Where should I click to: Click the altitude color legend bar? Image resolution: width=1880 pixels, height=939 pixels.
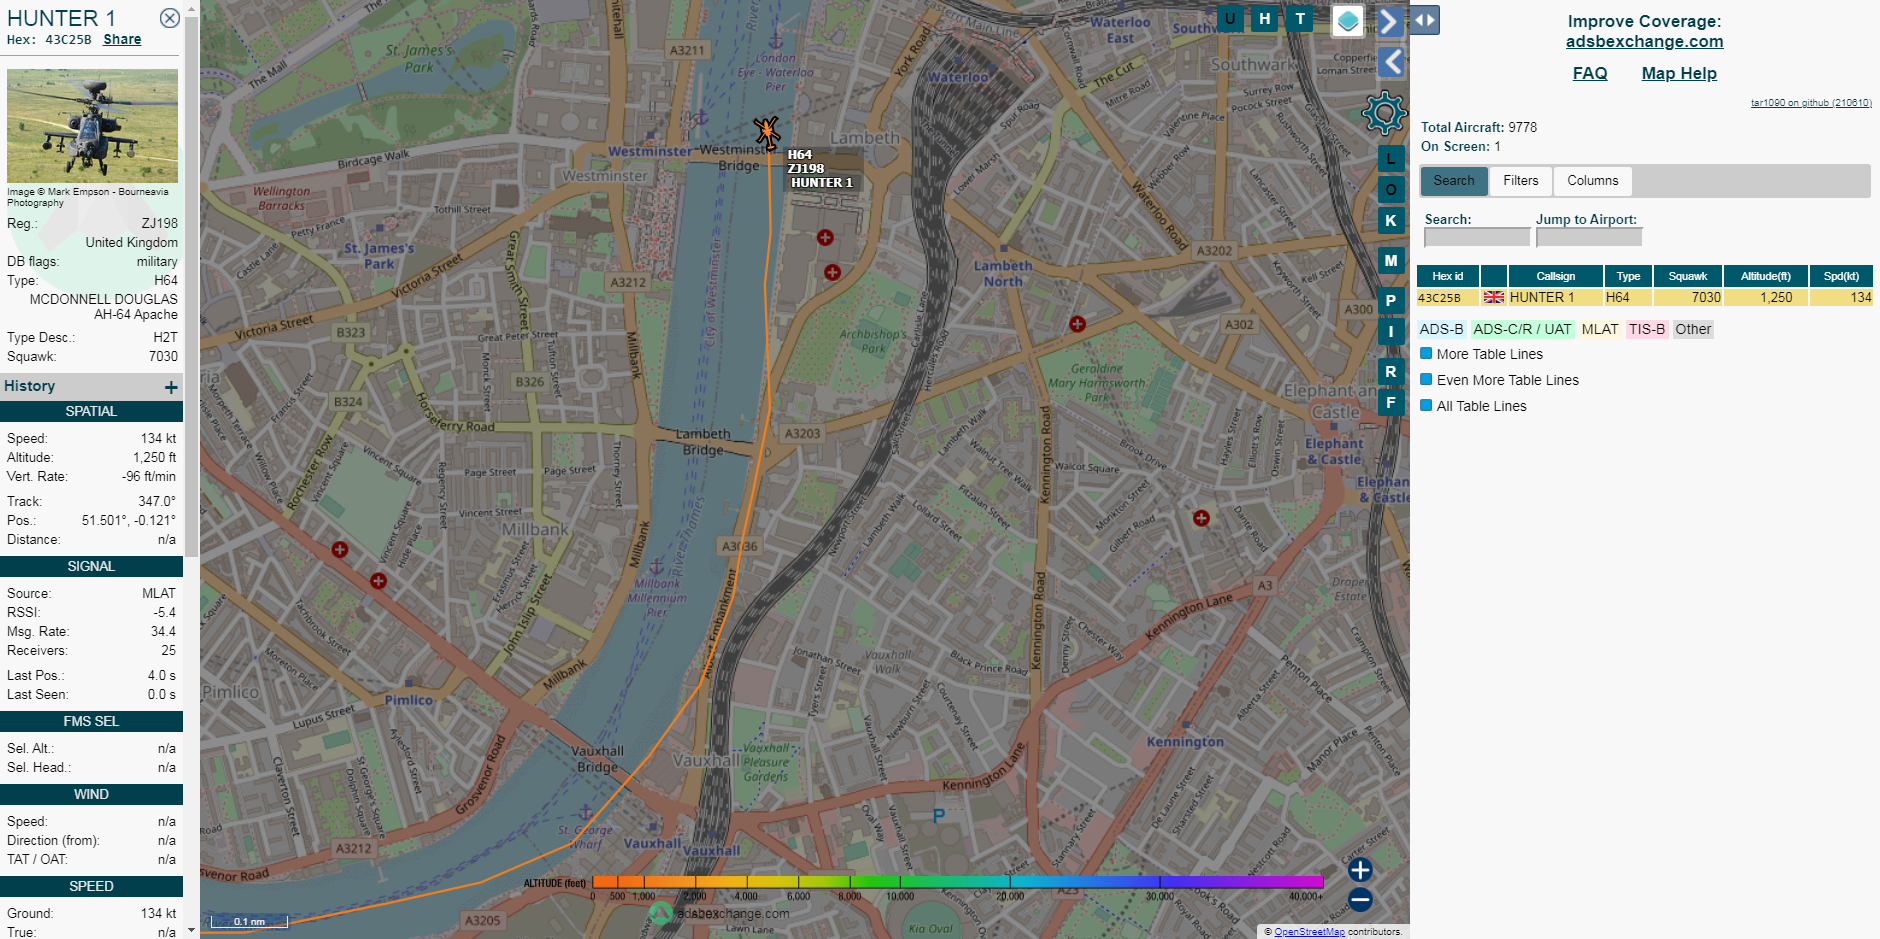coord(957,882)
